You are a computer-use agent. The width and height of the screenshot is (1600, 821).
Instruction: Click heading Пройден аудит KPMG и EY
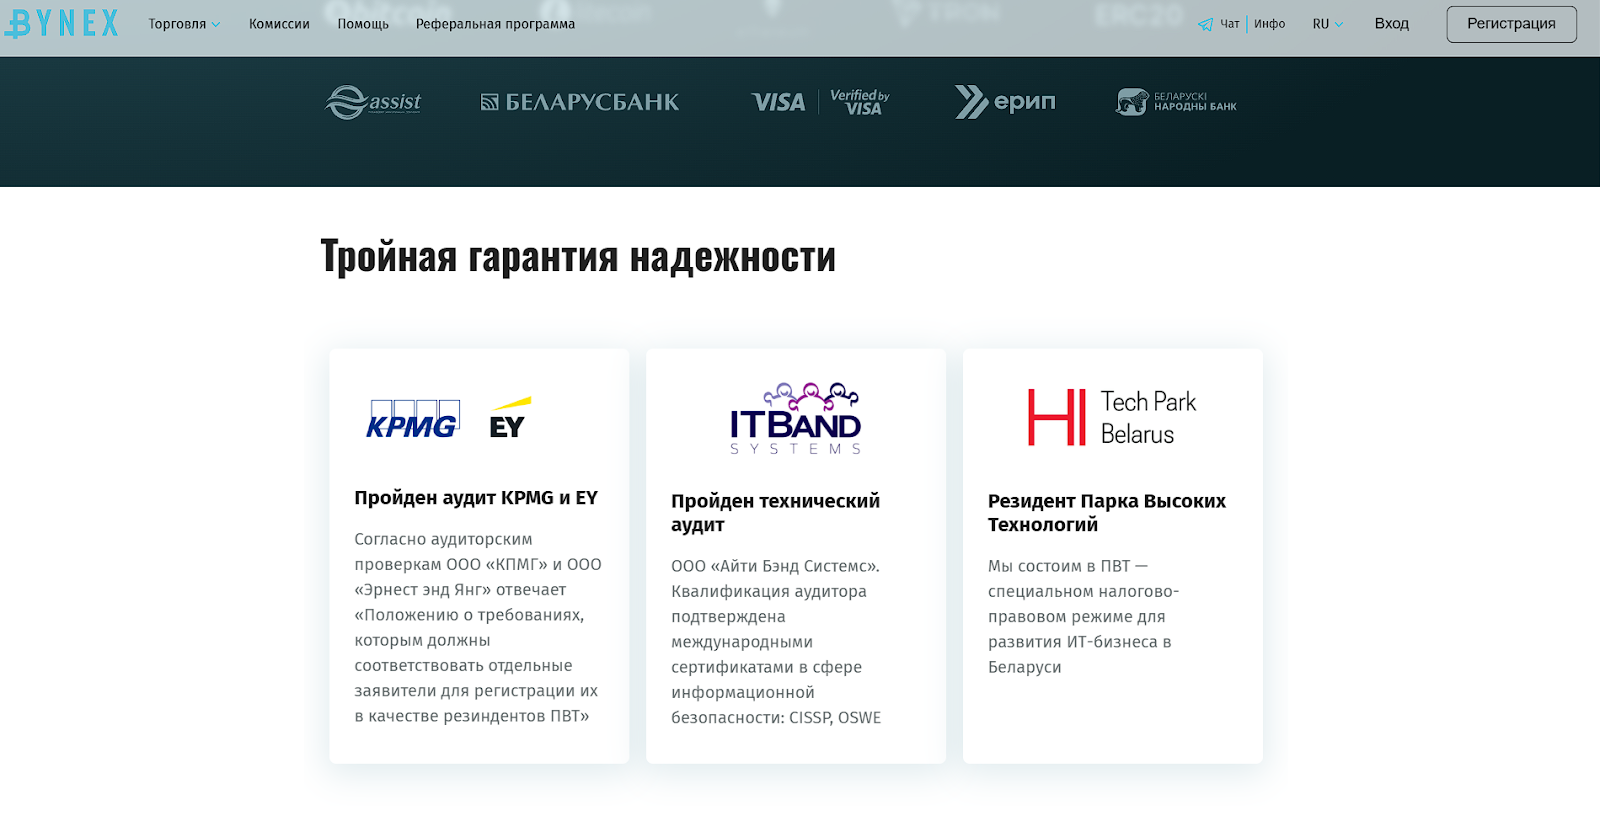pyautogui.click(x=476, y=498)
